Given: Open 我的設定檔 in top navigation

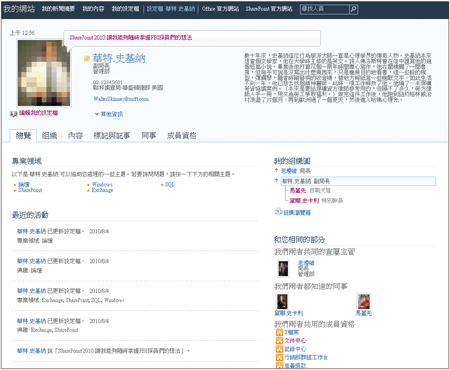Looking at the screenshot, I should tap(125, 9).
